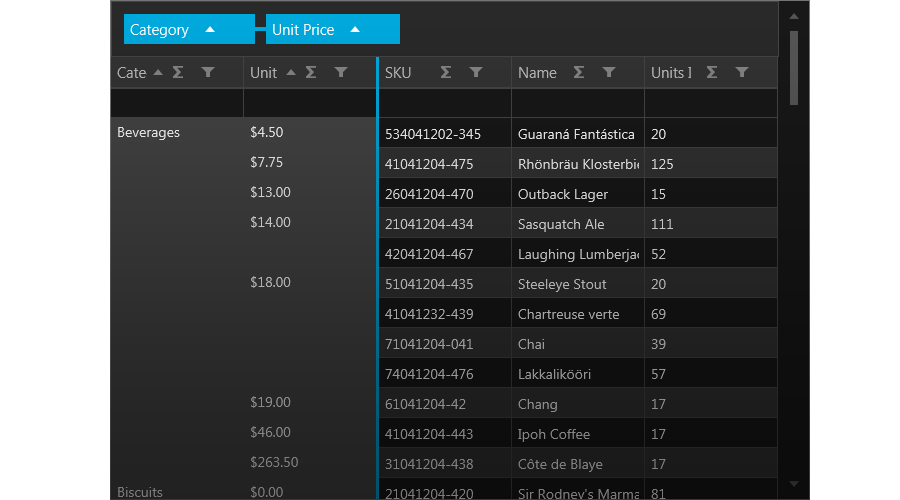Select units cell 69 for Chartreuse verte
Viewport: 900px width, 500px height.
(711, 314)
